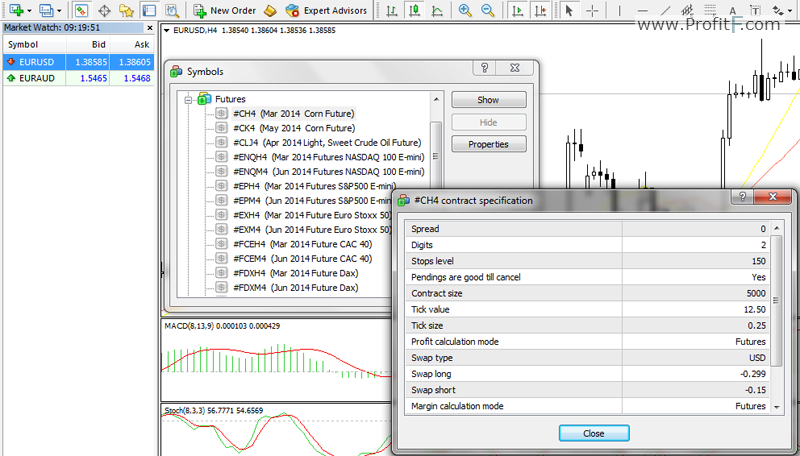Select the text drawing tool (A)
The image size is (800, 456).
click(x=733, y=10)
